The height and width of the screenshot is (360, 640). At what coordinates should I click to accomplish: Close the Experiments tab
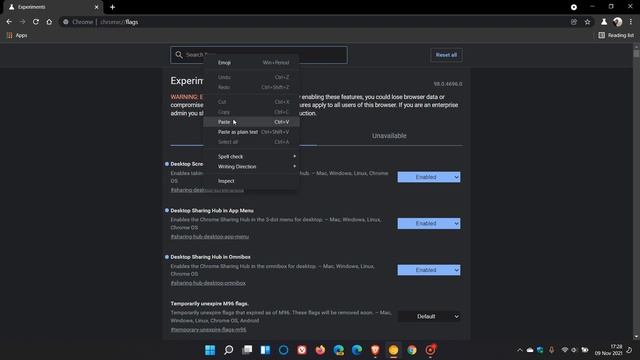[96, 7]
